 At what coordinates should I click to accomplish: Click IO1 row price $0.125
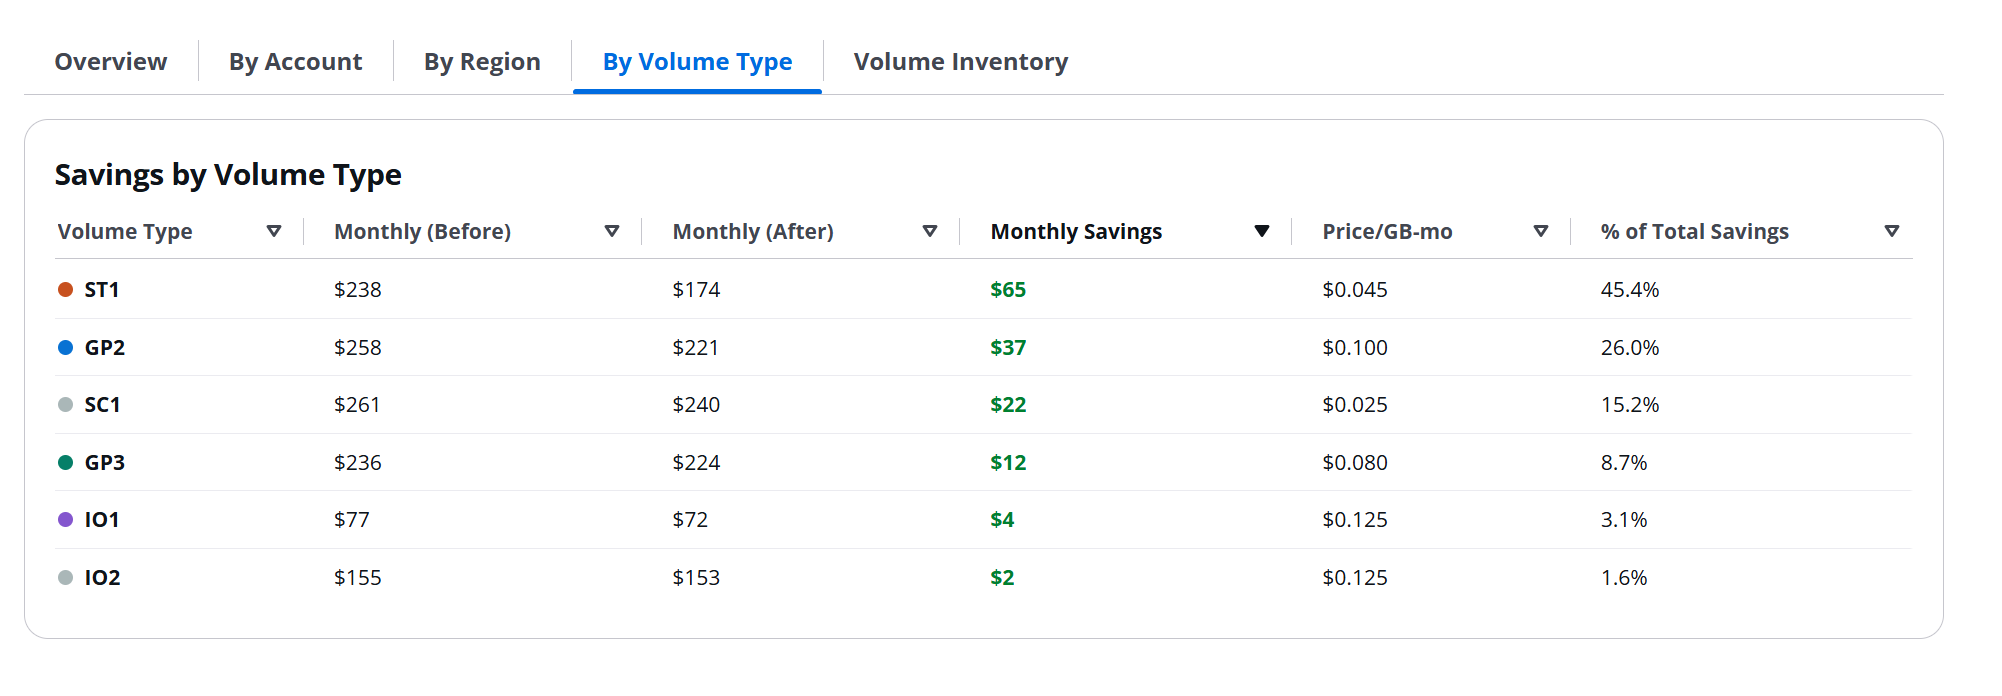click(1355, 520)
